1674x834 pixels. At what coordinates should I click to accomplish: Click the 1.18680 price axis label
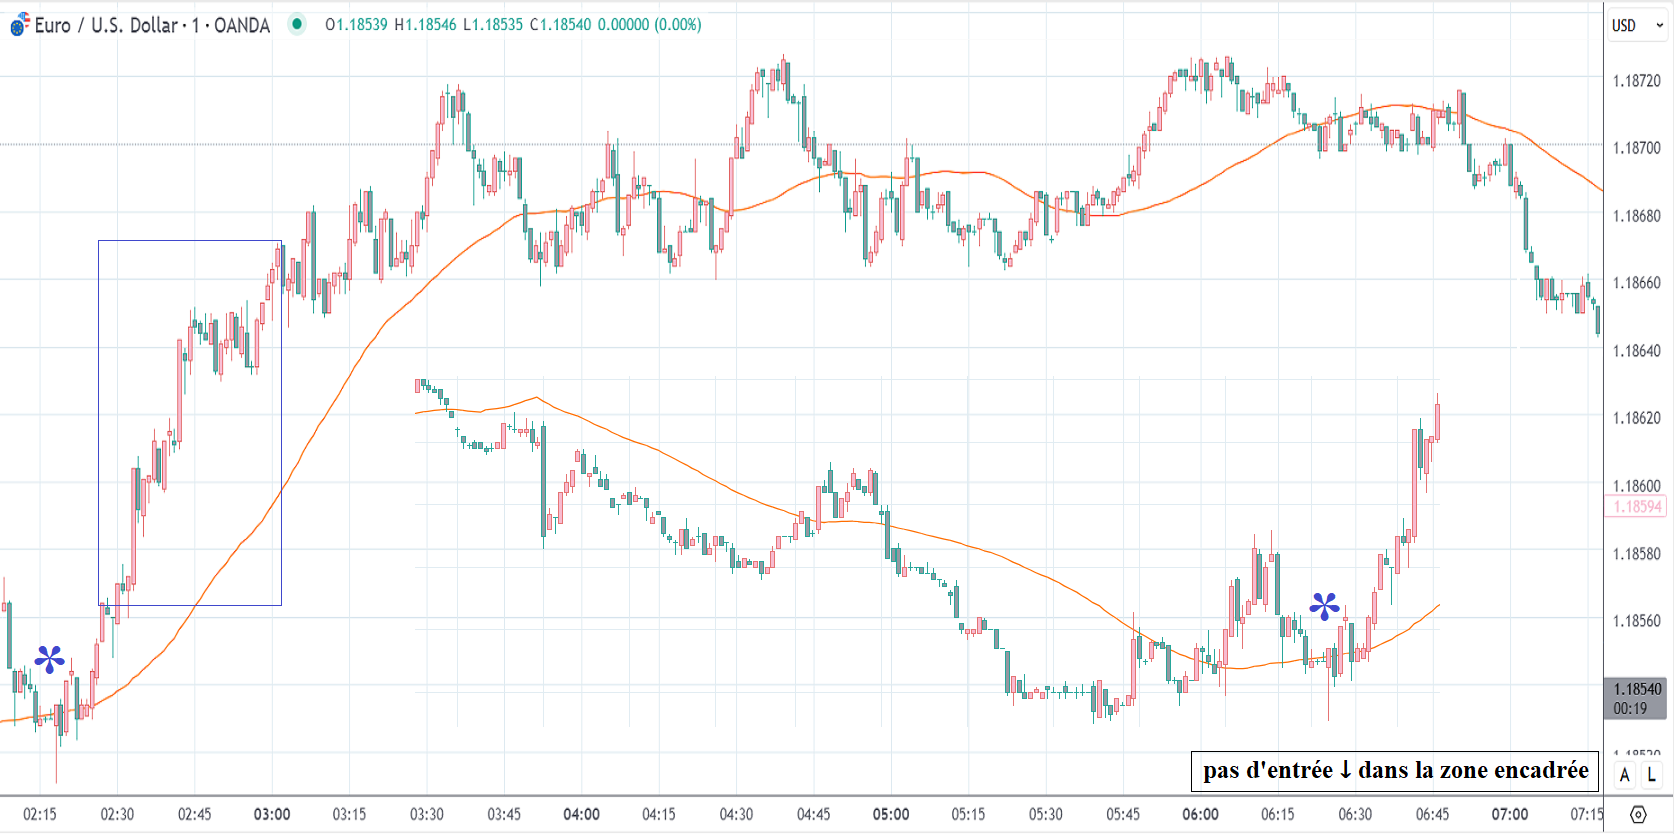[x=1636, y=216]
